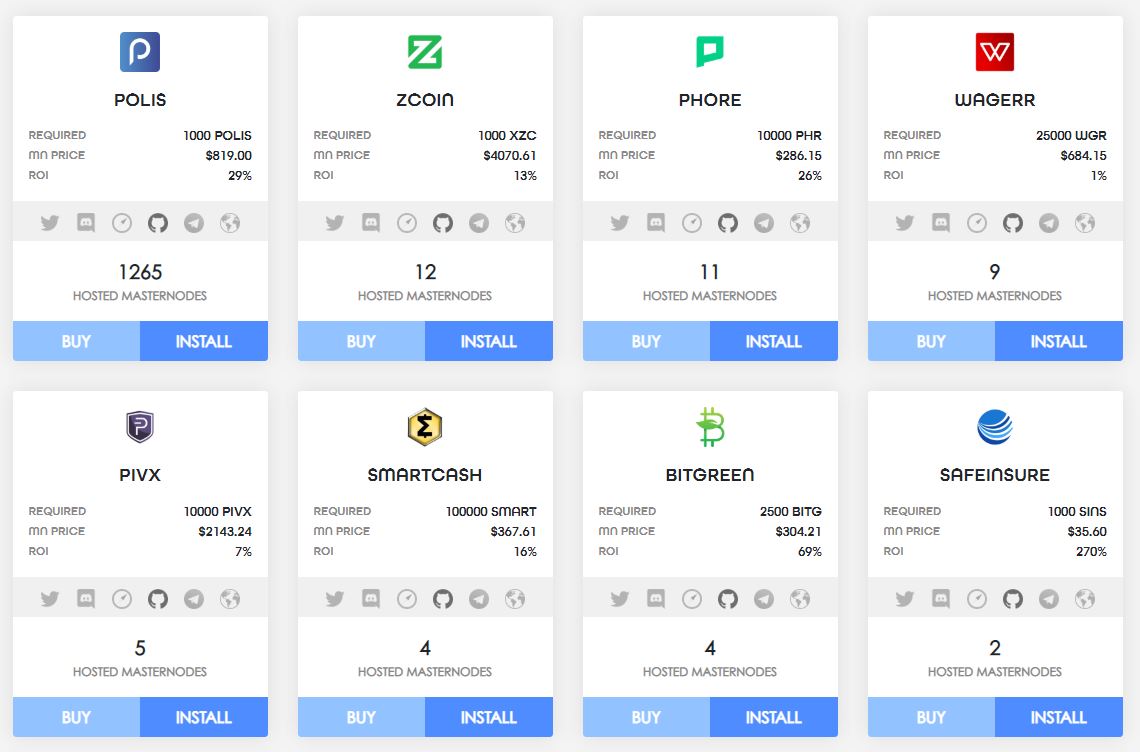Open Wagerr's Telegram icon
Image resolution: width=1140 pixels, height=752 pixels.
click(1048, 223)
